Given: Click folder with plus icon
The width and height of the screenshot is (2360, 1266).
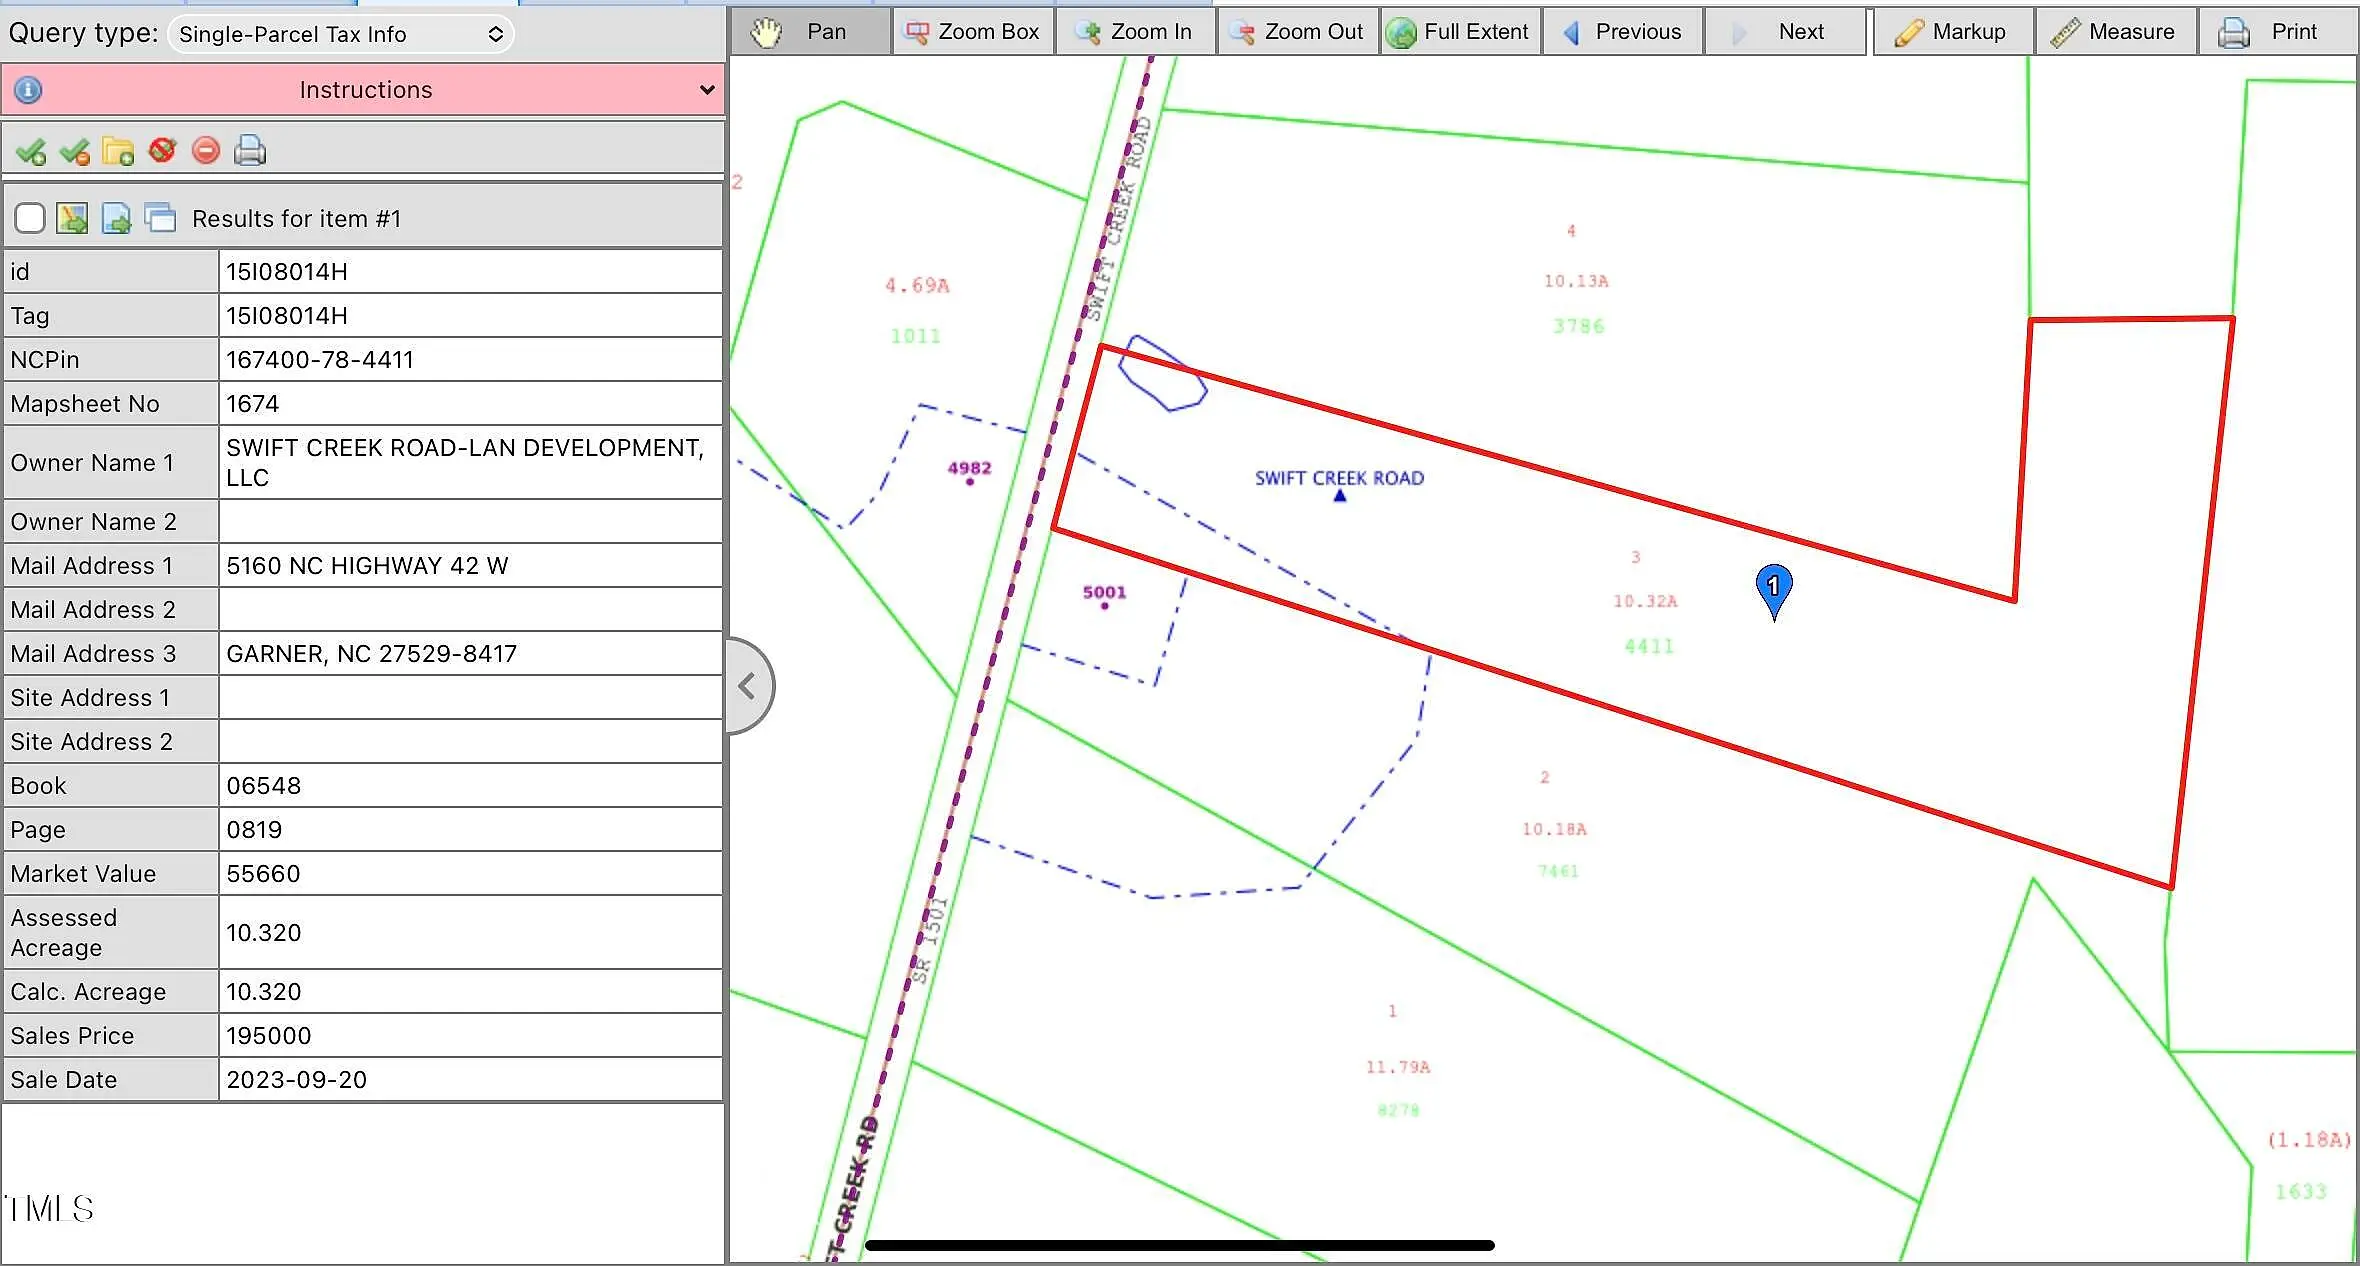Looking at the screenshot, I should [x=118, y=151].
